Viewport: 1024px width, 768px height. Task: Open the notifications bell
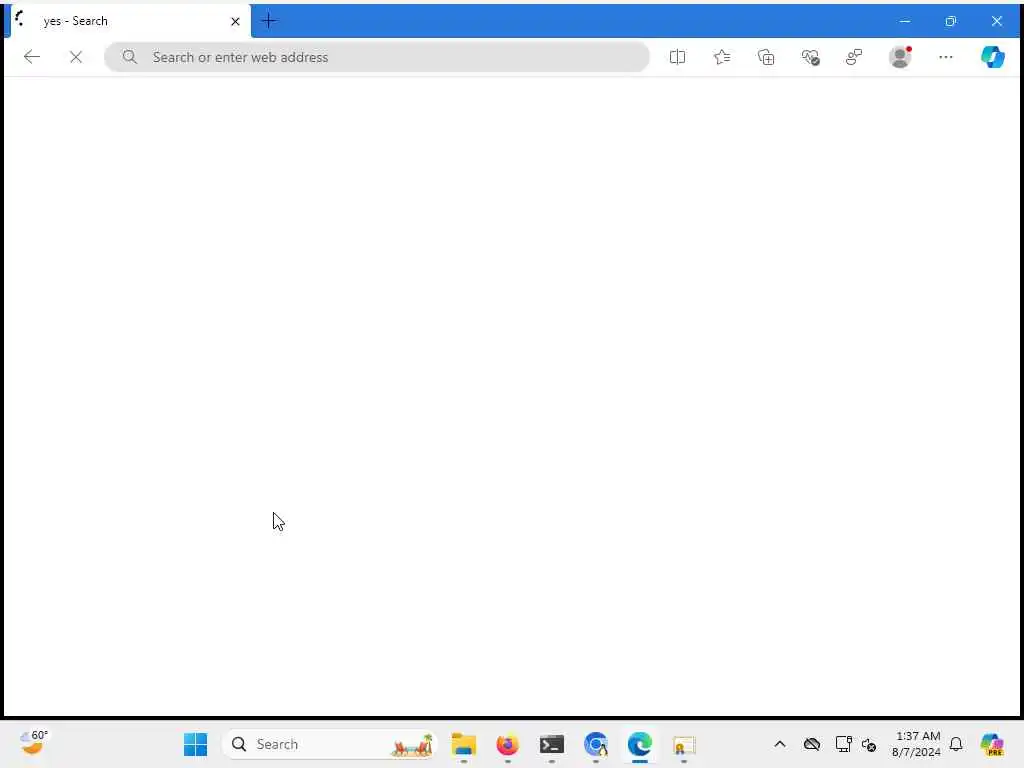coord(956,744)
